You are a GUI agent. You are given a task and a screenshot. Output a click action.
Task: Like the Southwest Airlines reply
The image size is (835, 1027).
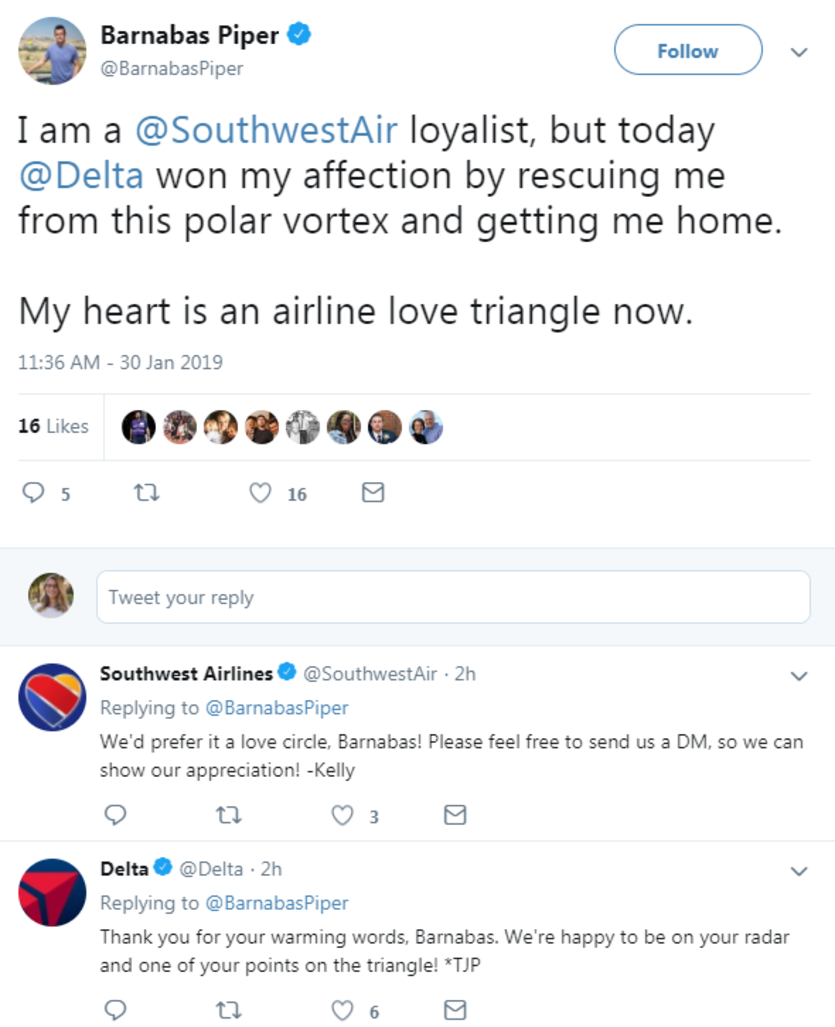343,816
